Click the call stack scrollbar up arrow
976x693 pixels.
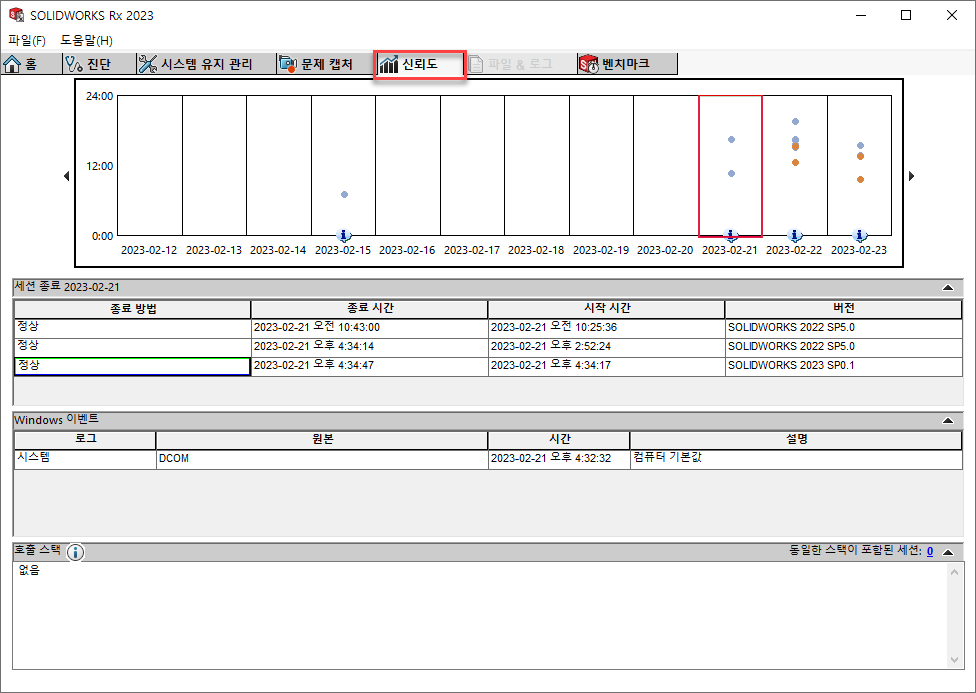(x=955, y=572)
